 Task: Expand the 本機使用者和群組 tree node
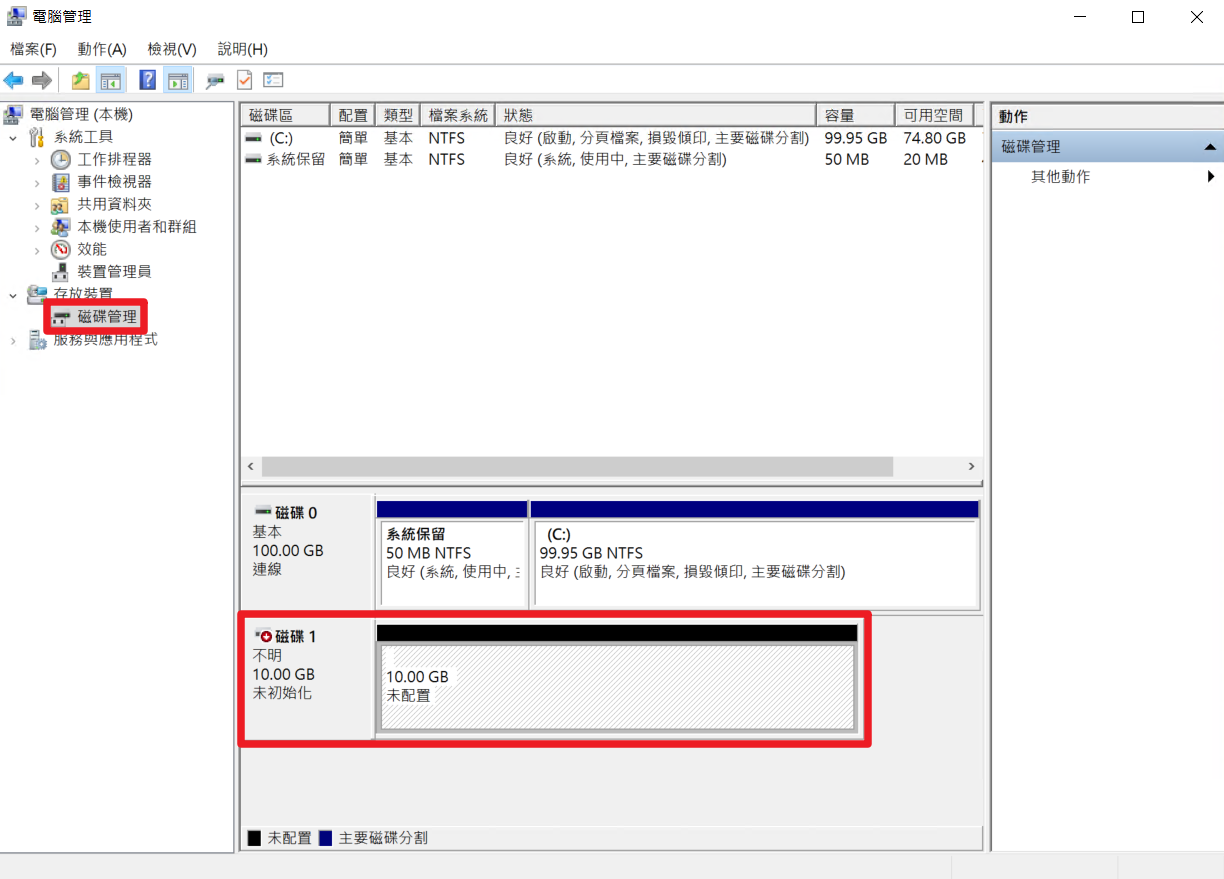tap(37, 227)
